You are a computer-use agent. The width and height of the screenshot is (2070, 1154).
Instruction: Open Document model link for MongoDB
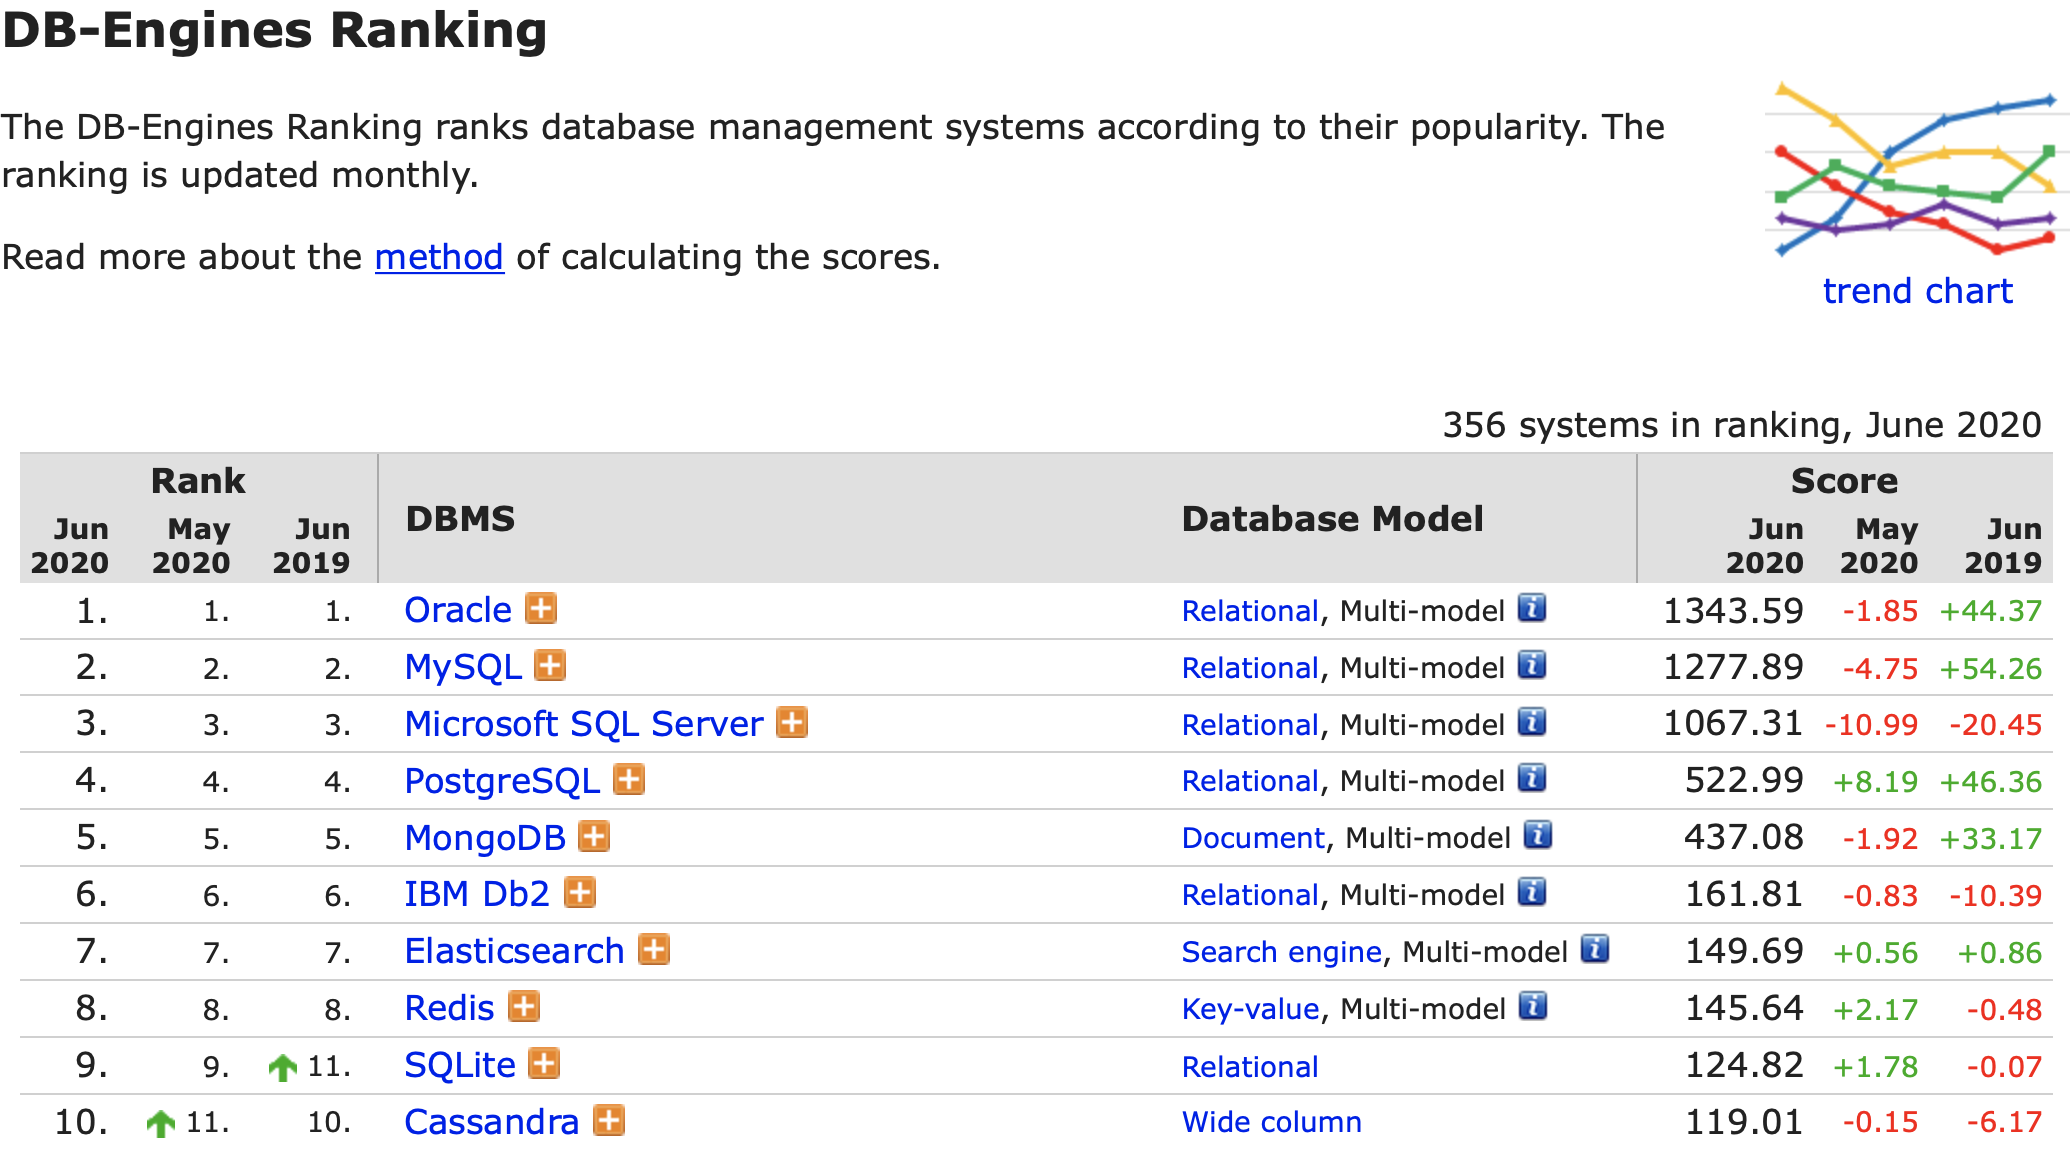point(1253,838)
